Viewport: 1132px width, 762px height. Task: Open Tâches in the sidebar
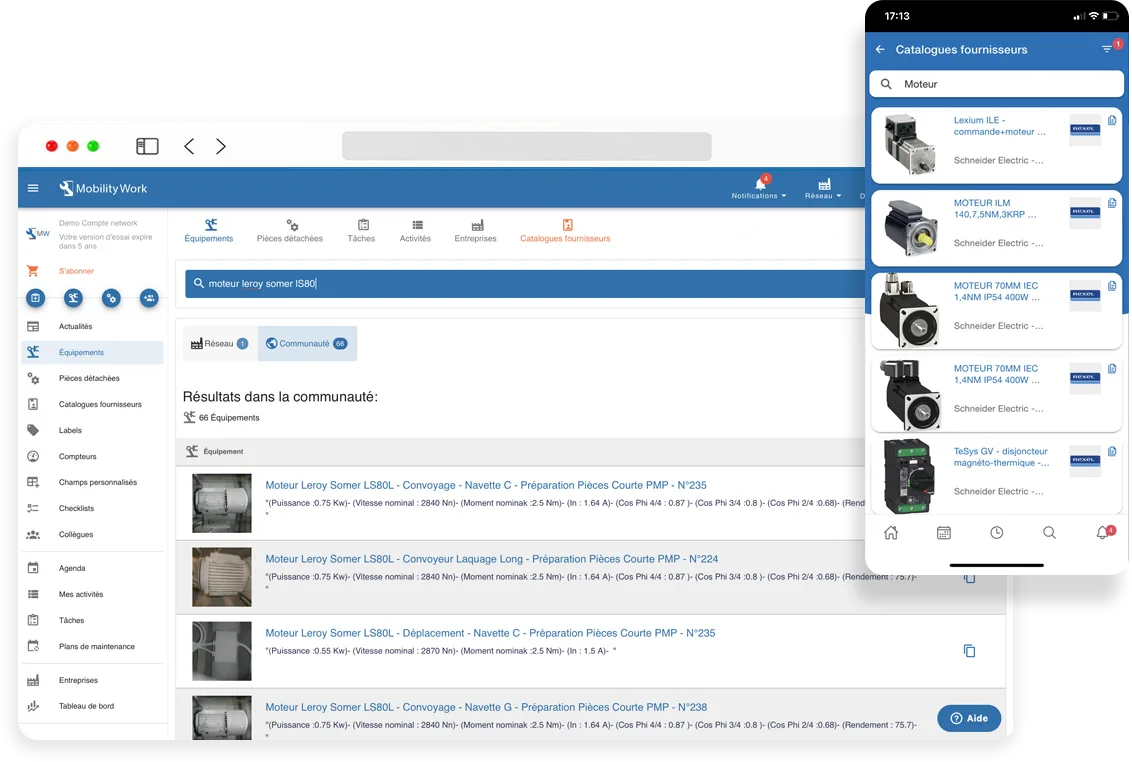click(x=93, y=620)
